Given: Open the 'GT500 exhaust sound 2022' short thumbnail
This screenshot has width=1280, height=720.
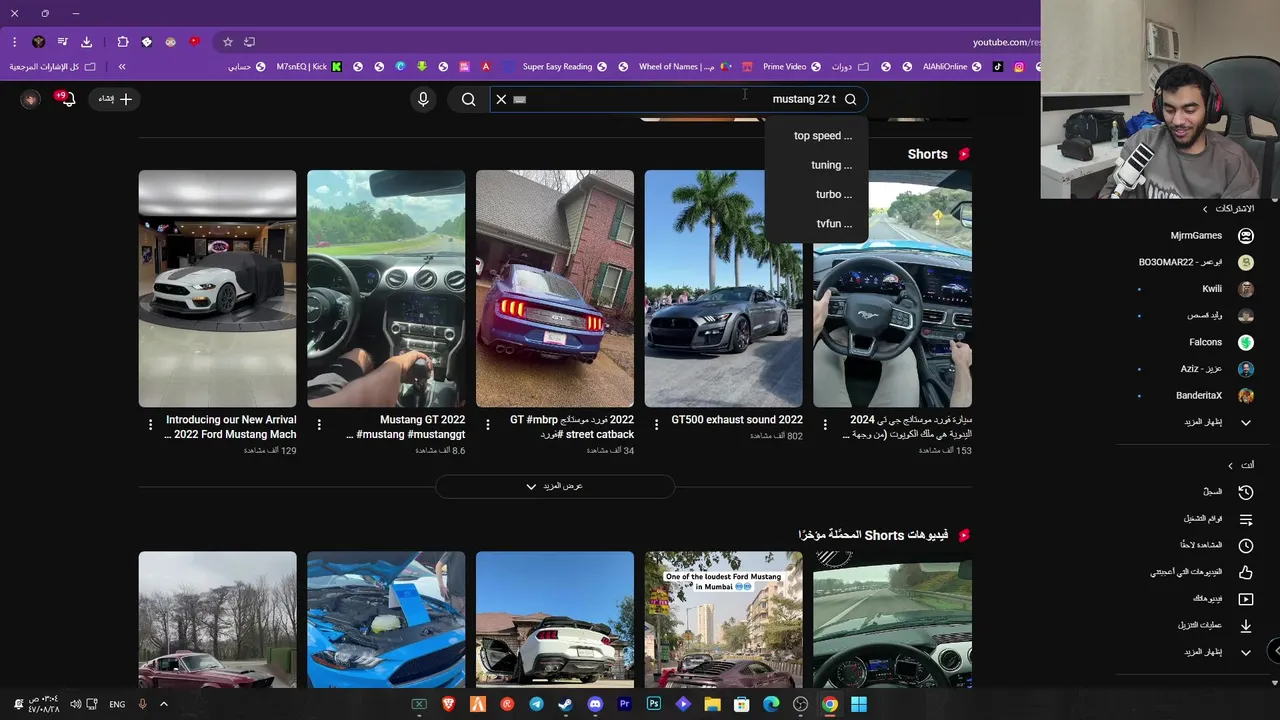Looking at the screenshot, I should [x=723, y=288].
